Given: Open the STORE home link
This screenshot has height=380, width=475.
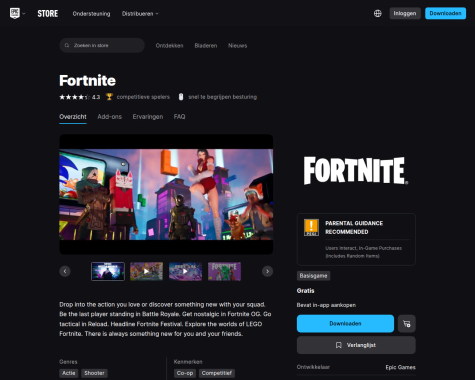Looking at the screenshot, I should [x=48, y=14].
